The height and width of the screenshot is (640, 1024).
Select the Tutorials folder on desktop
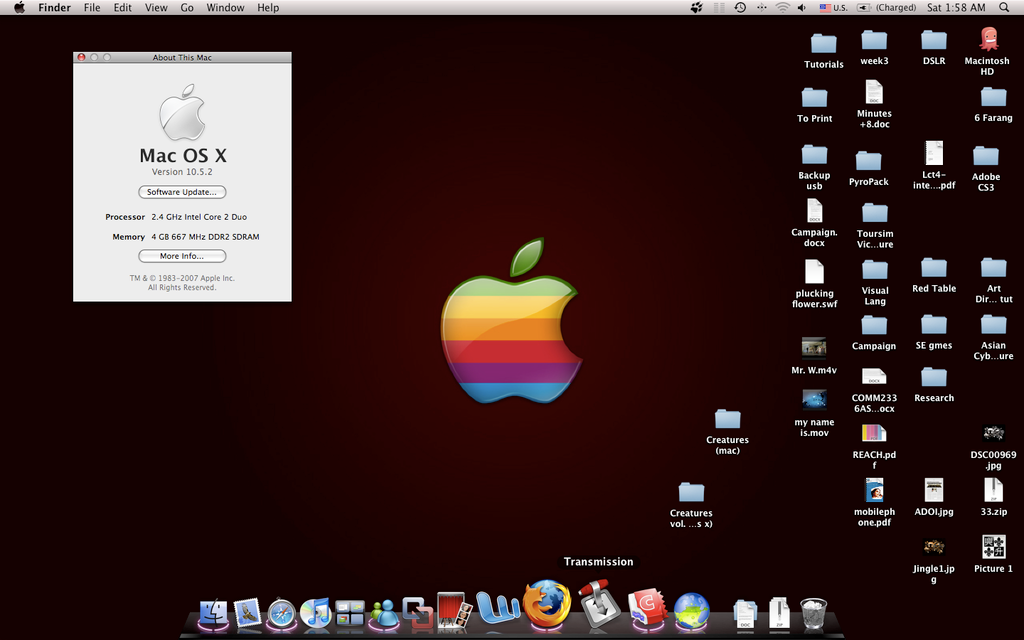823,44
